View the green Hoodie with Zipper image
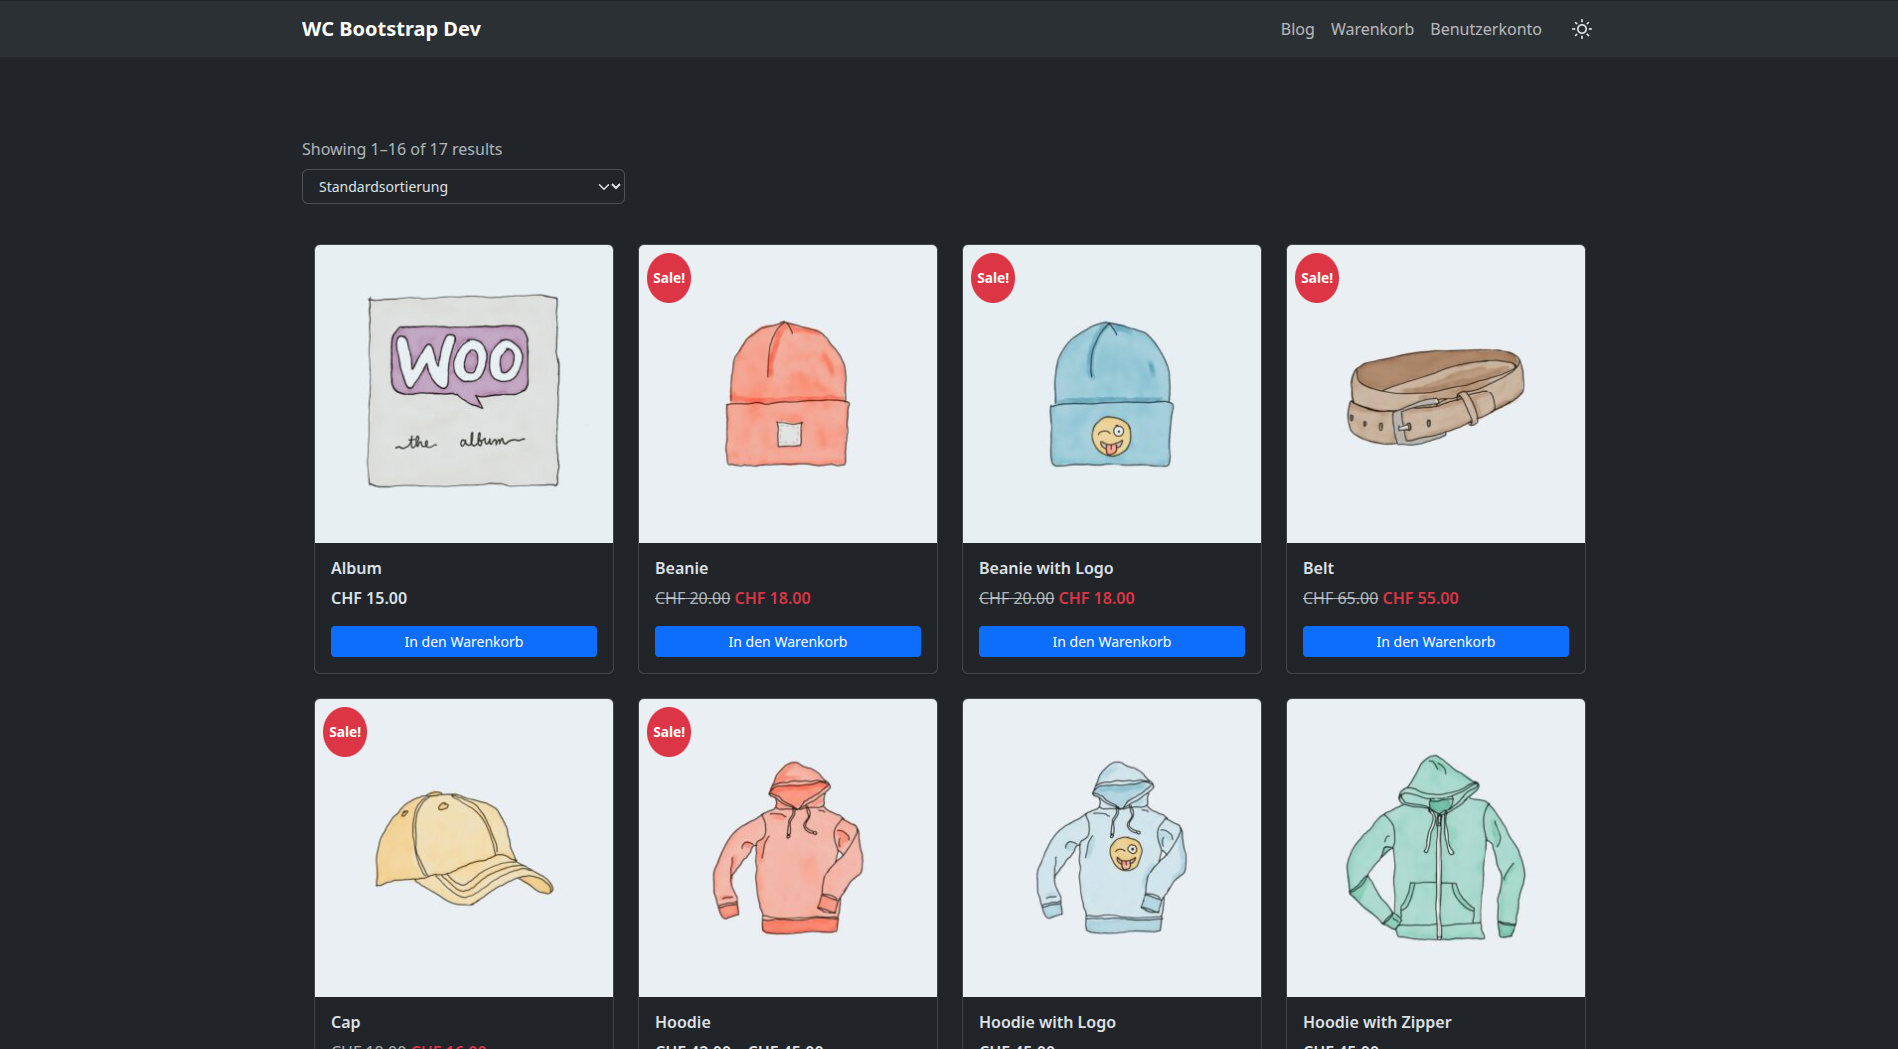The height and width of the screenshot is (1049, 1898). tap(1435, 848)
